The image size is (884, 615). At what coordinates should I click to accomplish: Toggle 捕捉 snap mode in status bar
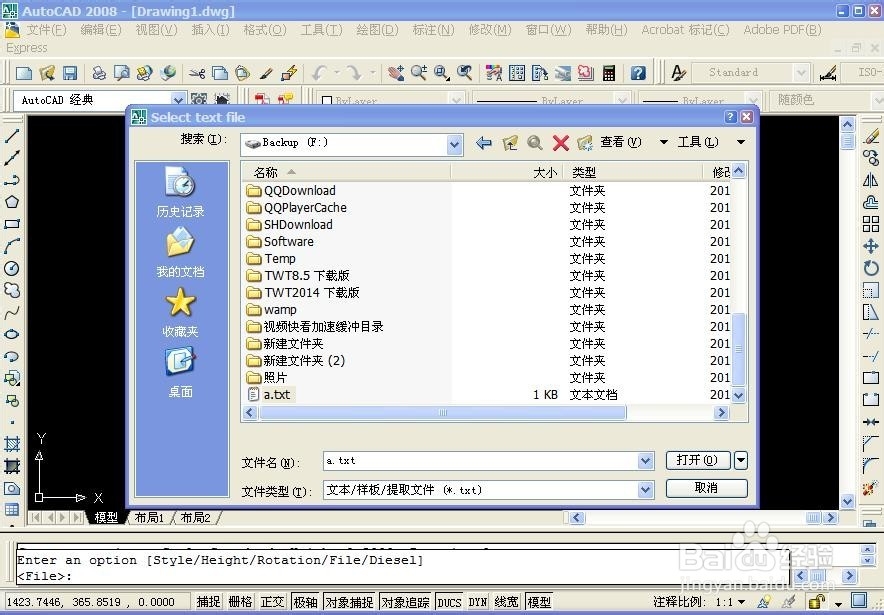click(x=208, y=602)
